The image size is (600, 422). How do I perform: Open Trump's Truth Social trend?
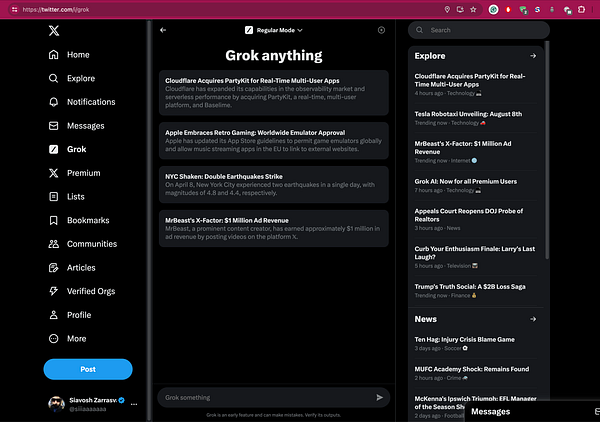click(476, 291)
